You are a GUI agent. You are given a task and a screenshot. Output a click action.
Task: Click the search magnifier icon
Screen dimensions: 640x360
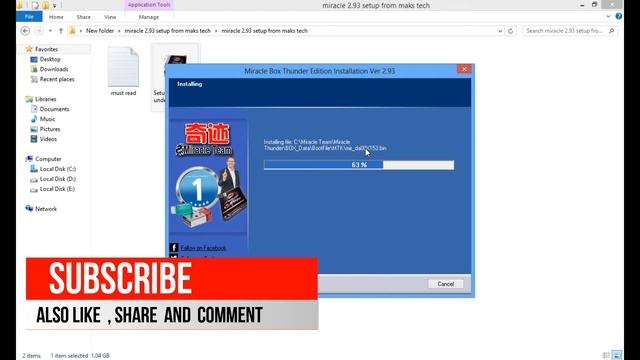pyautogui.click(x=611, y=31)
